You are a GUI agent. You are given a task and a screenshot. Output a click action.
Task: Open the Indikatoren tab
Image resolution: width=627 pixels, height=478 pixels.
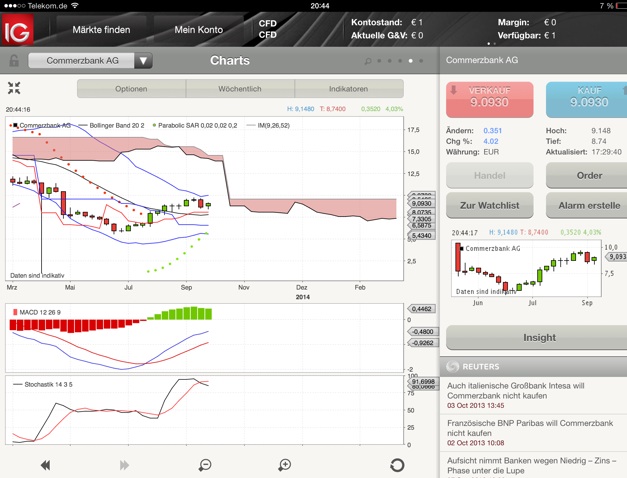[349, 89]
